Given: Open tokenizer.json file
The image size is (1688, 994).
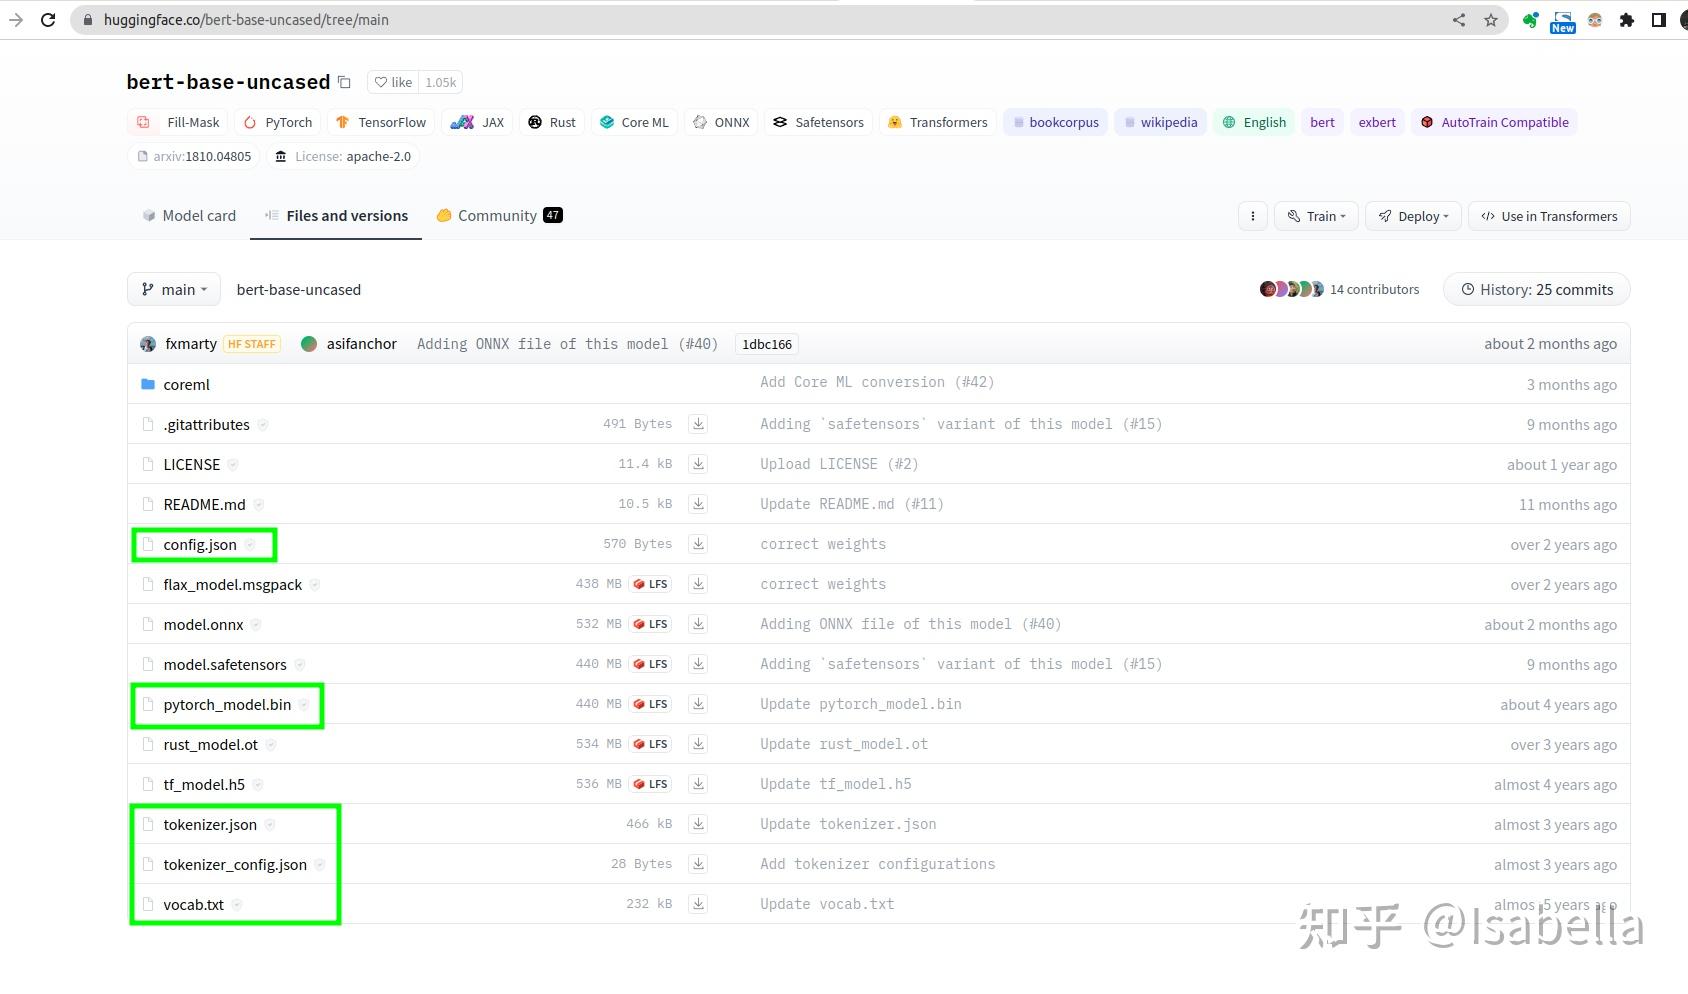Looking at the screenshot, I should click(x=210, y=824).
